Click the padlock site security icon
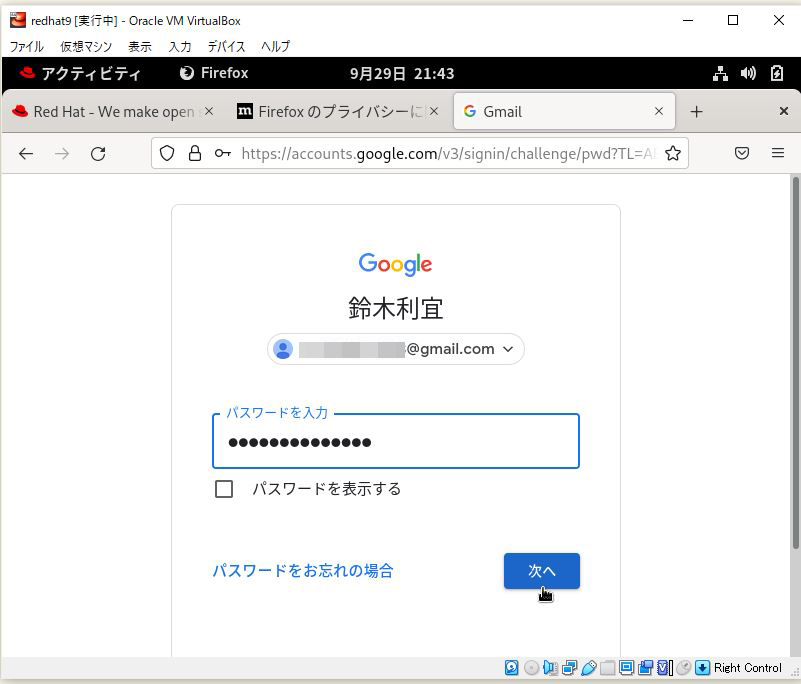The height and width of the screenshot is (684, 801). tap(195, 153)
